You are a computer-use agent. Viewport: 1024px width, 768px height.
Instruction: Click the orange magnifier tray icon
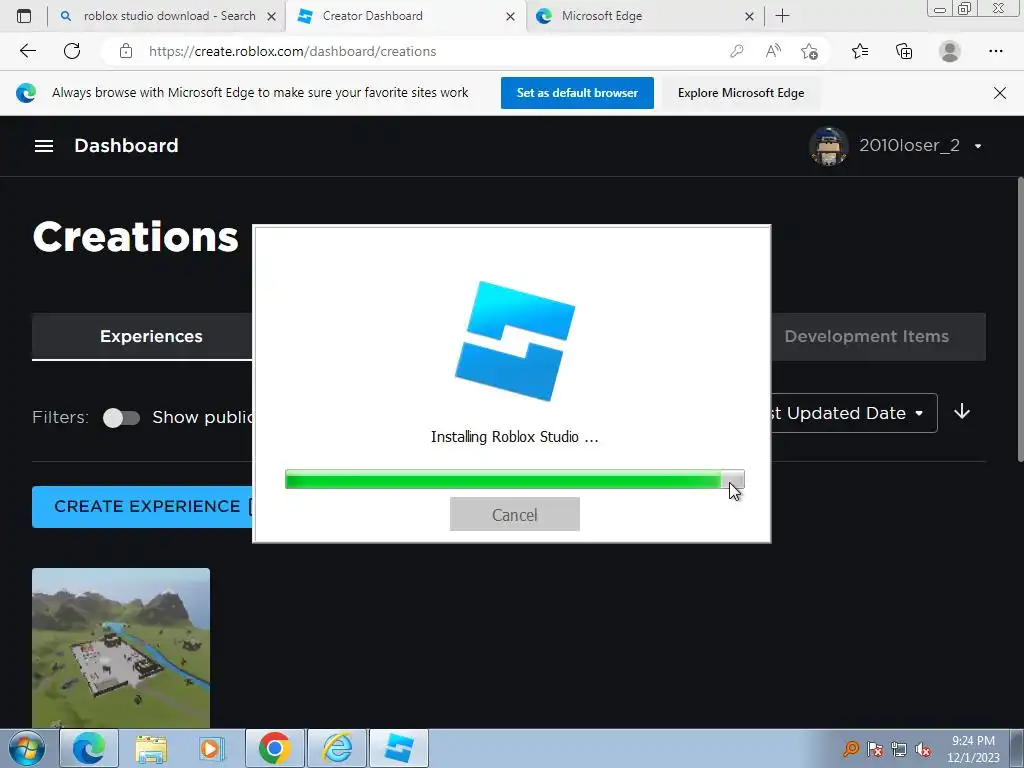pos(851,748)
